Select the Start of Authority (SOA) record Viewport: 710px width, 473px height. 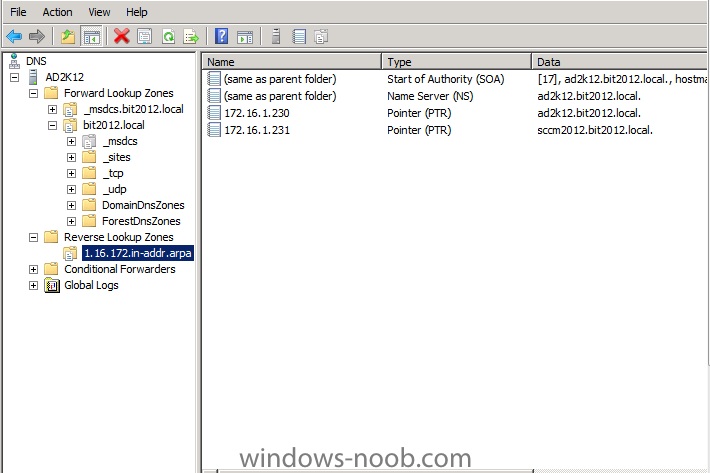point(446,79)
